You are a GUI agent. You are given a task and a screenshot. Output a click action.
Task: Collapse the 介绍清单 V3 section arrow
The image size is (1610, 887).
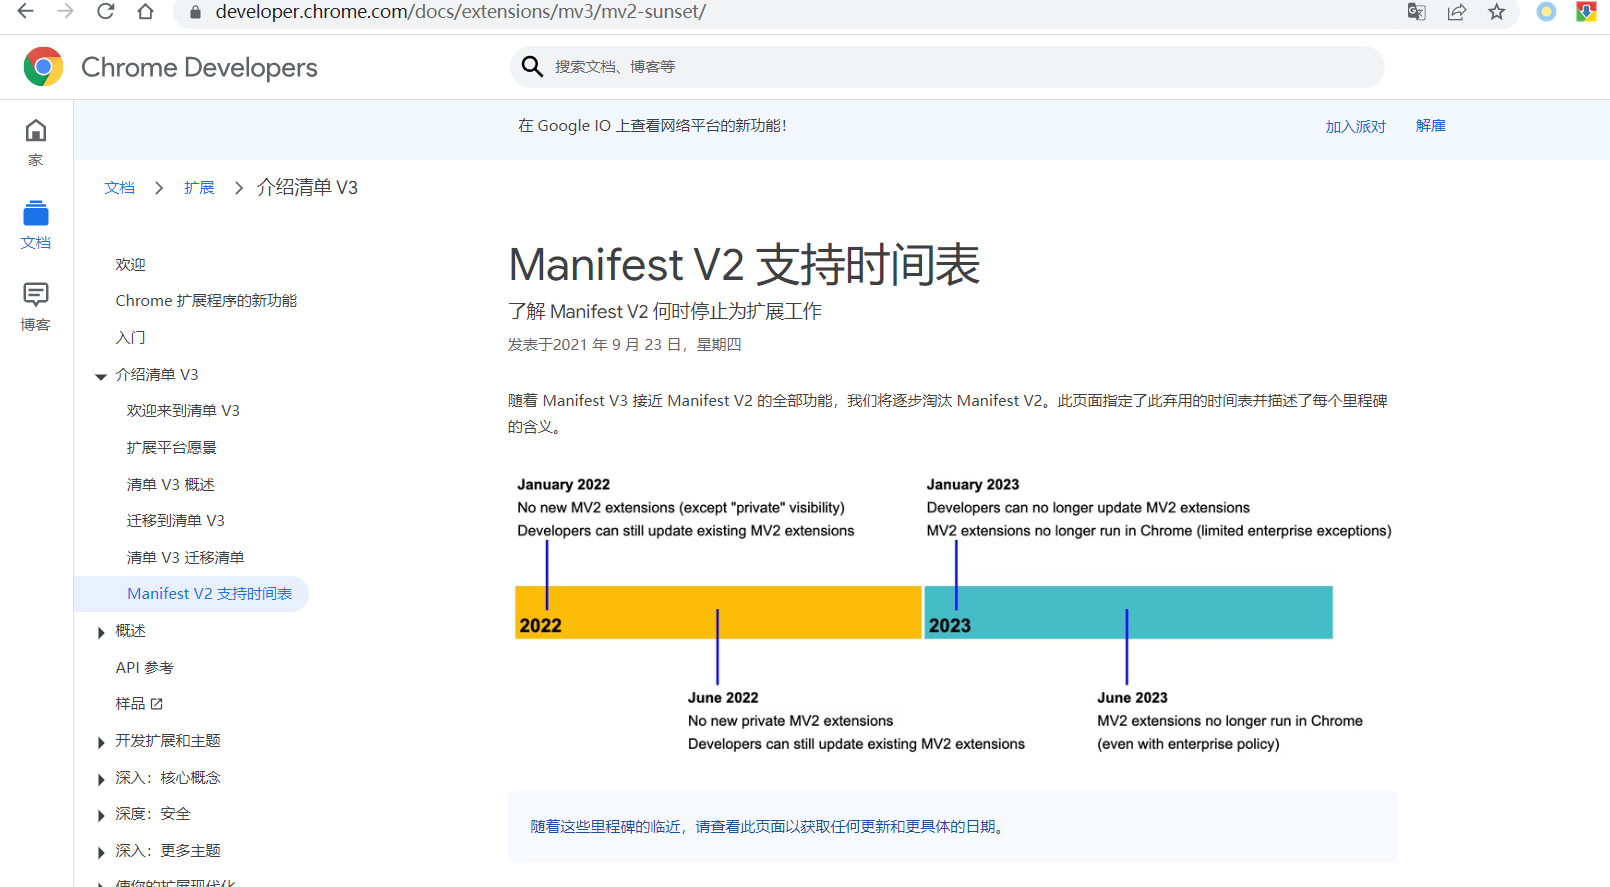tap(101, 377)
